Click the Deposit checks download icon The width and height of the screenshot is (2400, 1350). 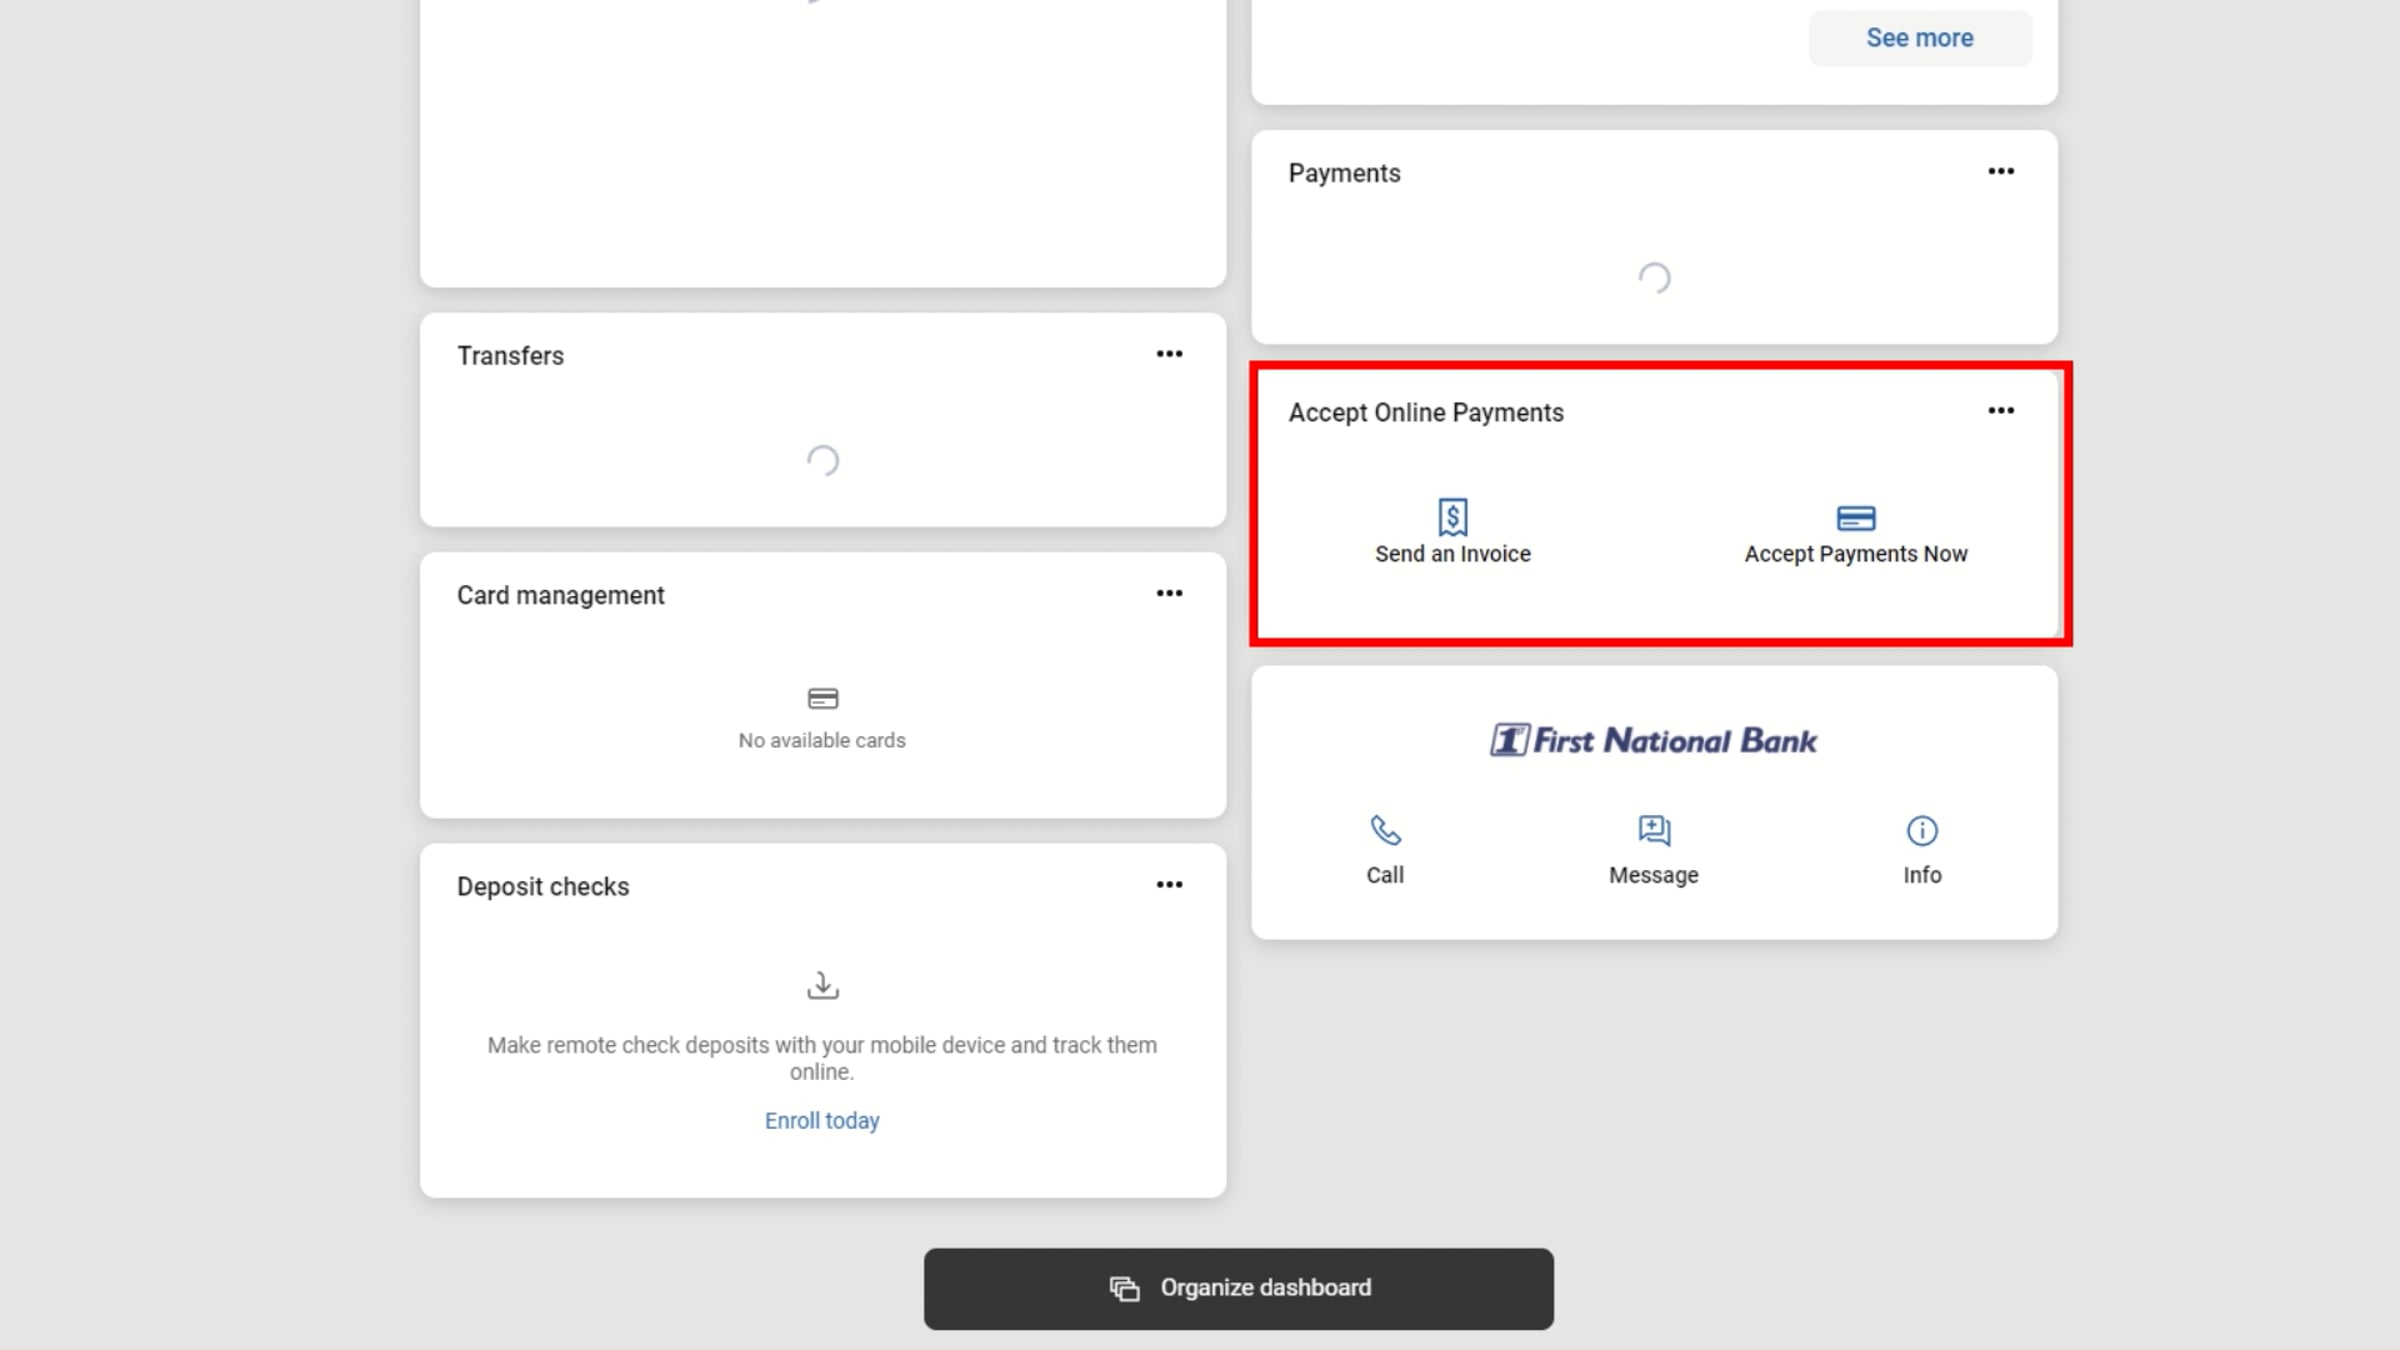822,985
